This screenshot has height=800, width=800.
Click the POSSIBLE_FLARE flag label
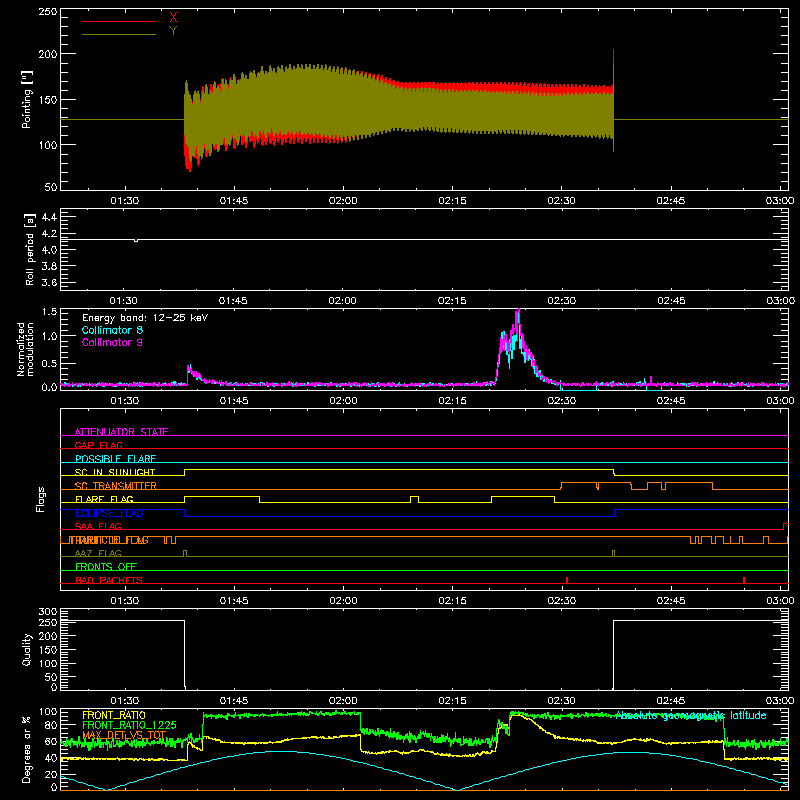point(115,459)
